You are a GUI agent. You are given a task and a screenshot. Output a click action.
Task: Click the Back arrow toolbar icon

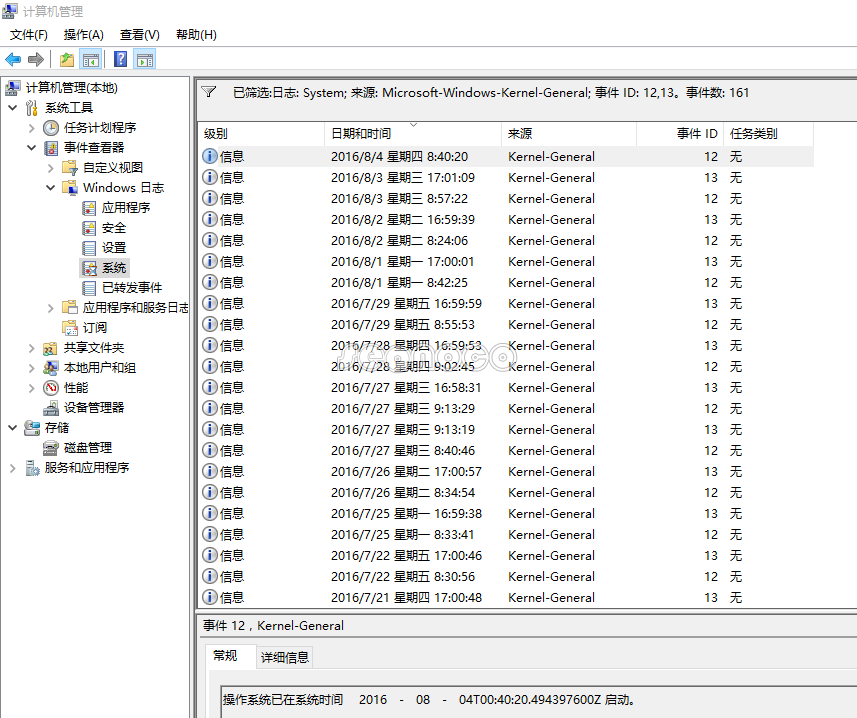[13, 60]
